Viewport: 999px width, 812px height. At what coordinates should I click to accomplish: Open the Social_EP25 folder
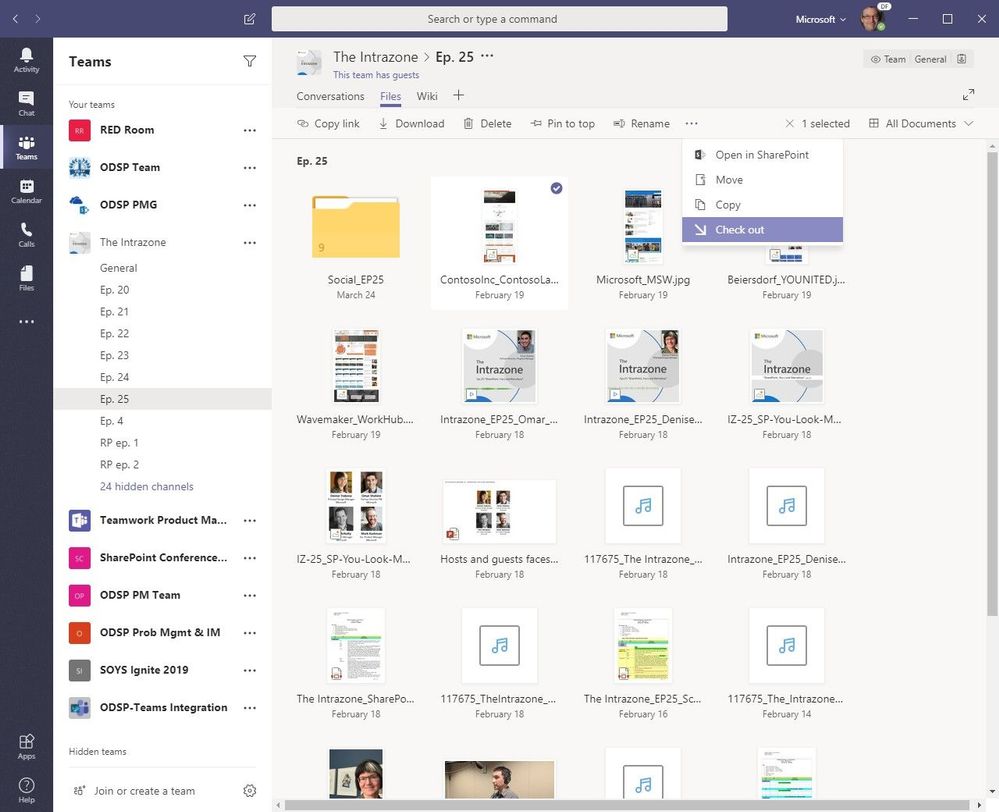point(355,228)
